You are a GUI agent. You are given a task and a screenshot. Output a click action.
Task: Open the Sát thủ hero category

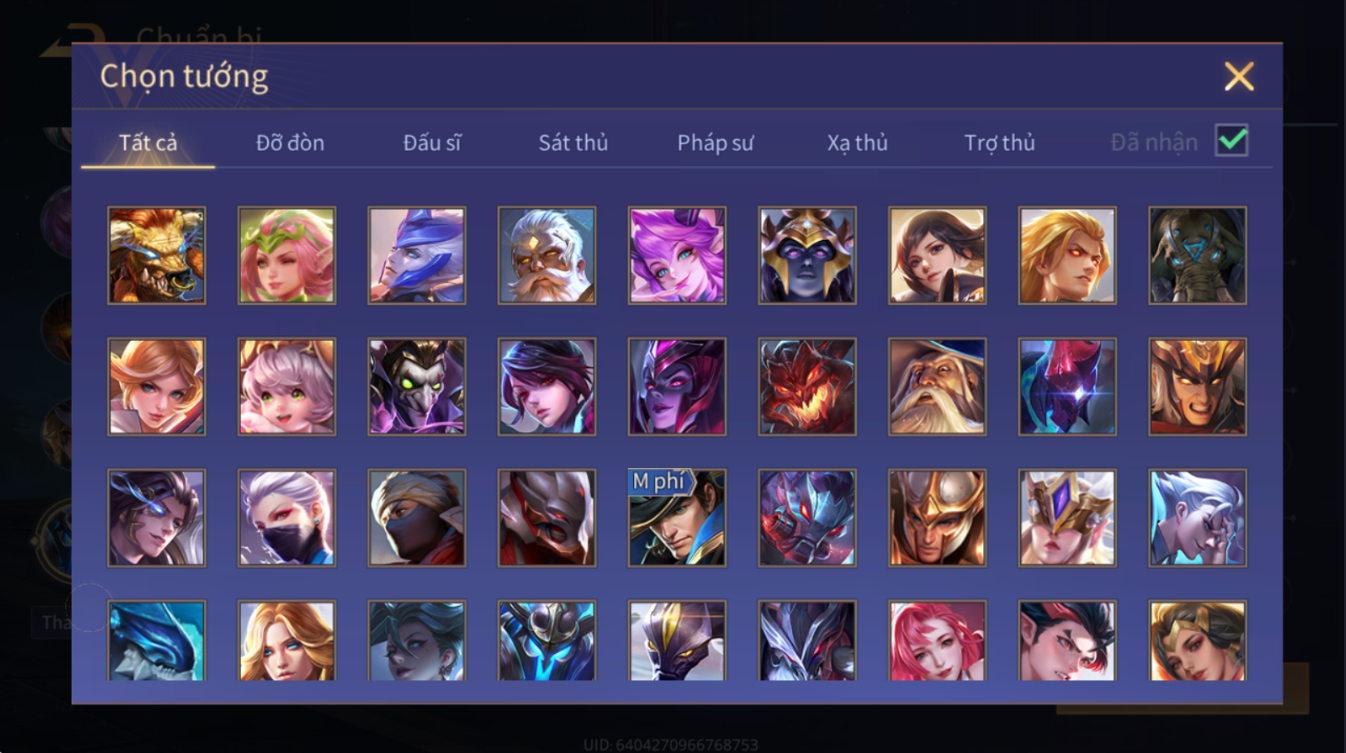point(573,143)
